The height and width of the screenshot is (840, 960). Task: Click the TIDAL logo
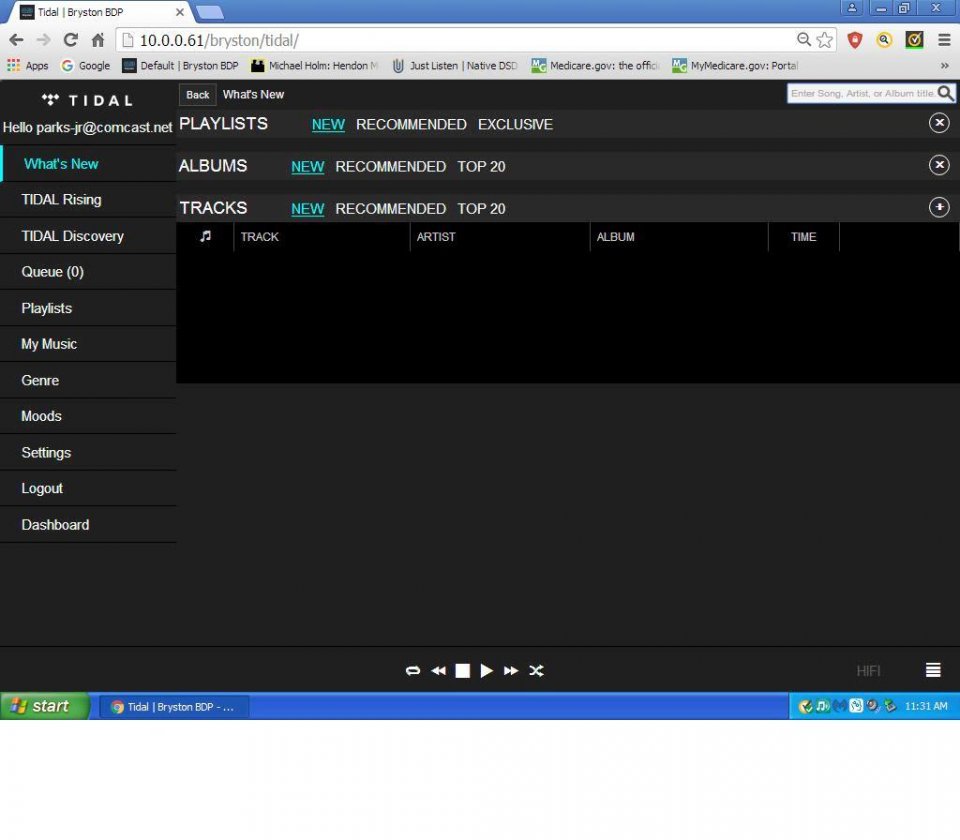click(87, 100)
